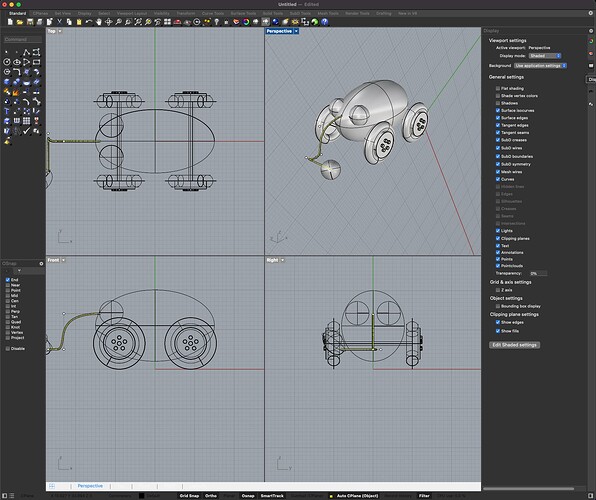Toggle the Clipping planes checkbox
Screen dimensions: 596x500
tap(498, 238)
